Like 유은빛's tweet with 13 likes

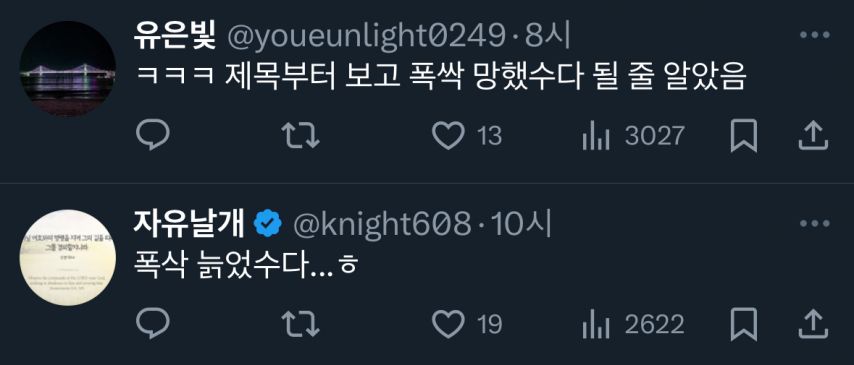click(x=448, y=135)
